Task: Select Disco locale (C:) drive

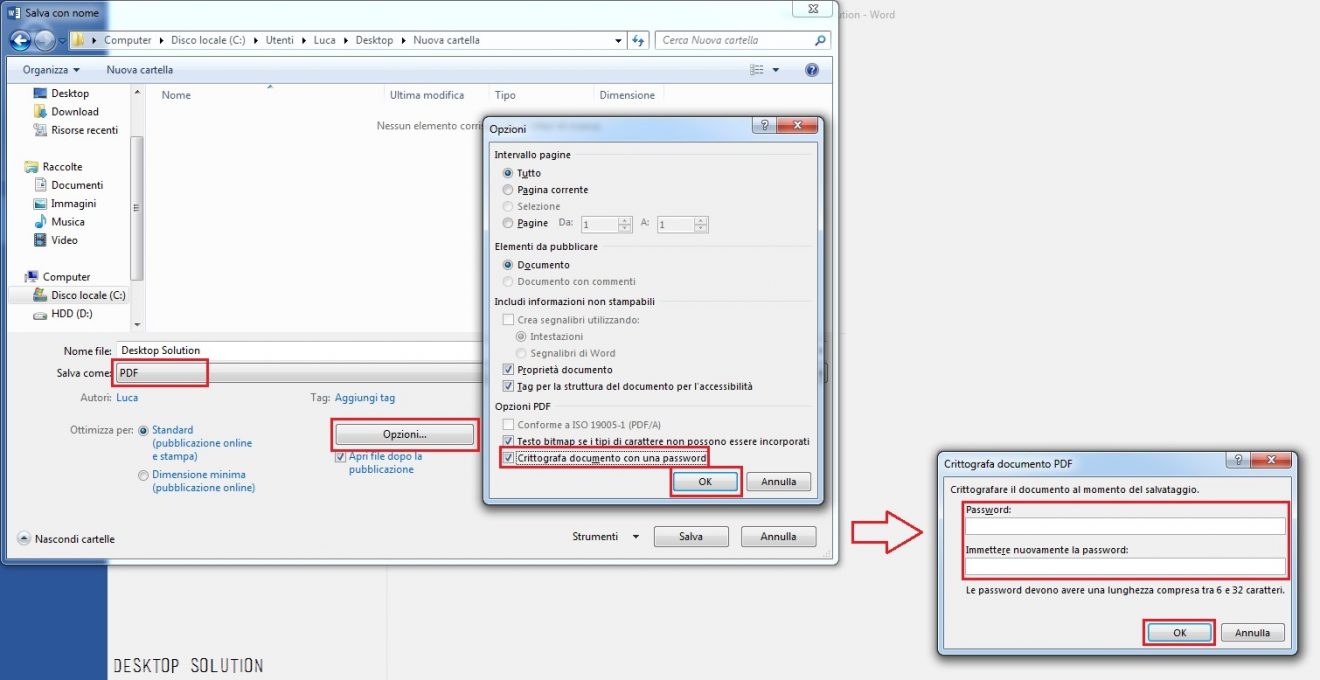Action: click(x=88, y=295)
